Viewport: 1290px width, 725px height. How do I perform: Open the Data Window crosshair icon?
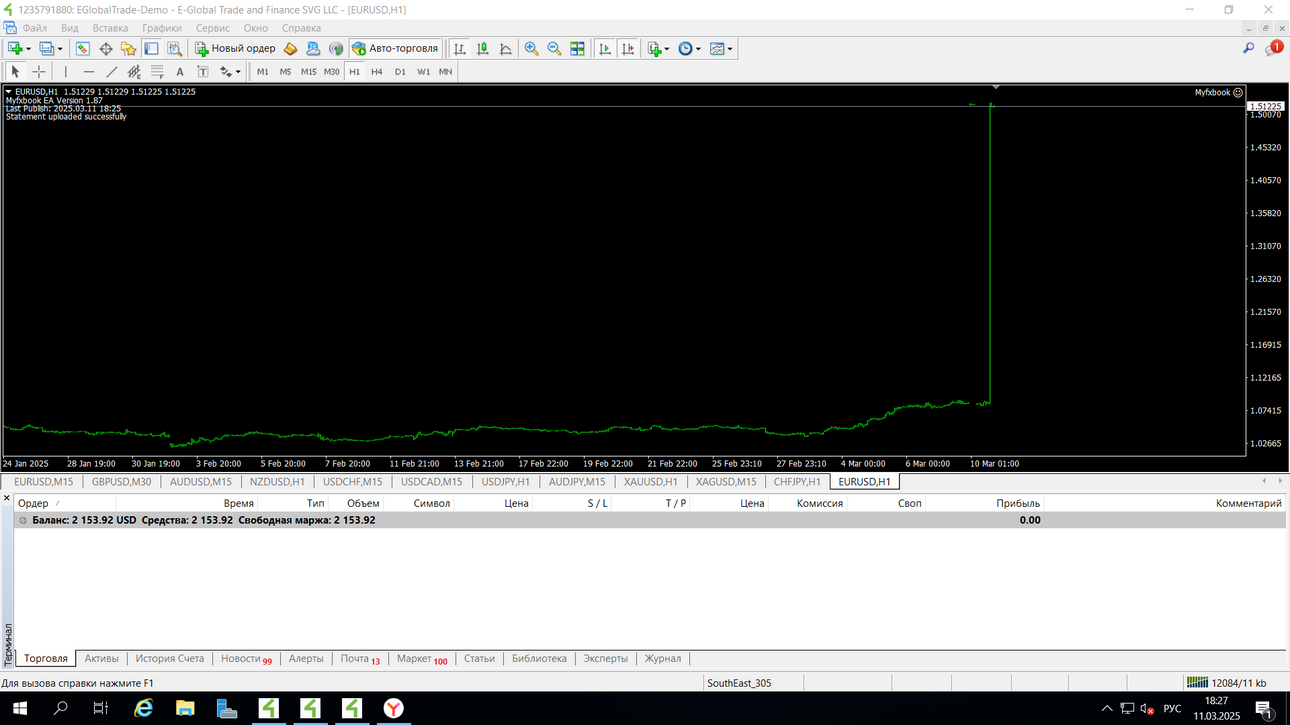pos(105,48)
